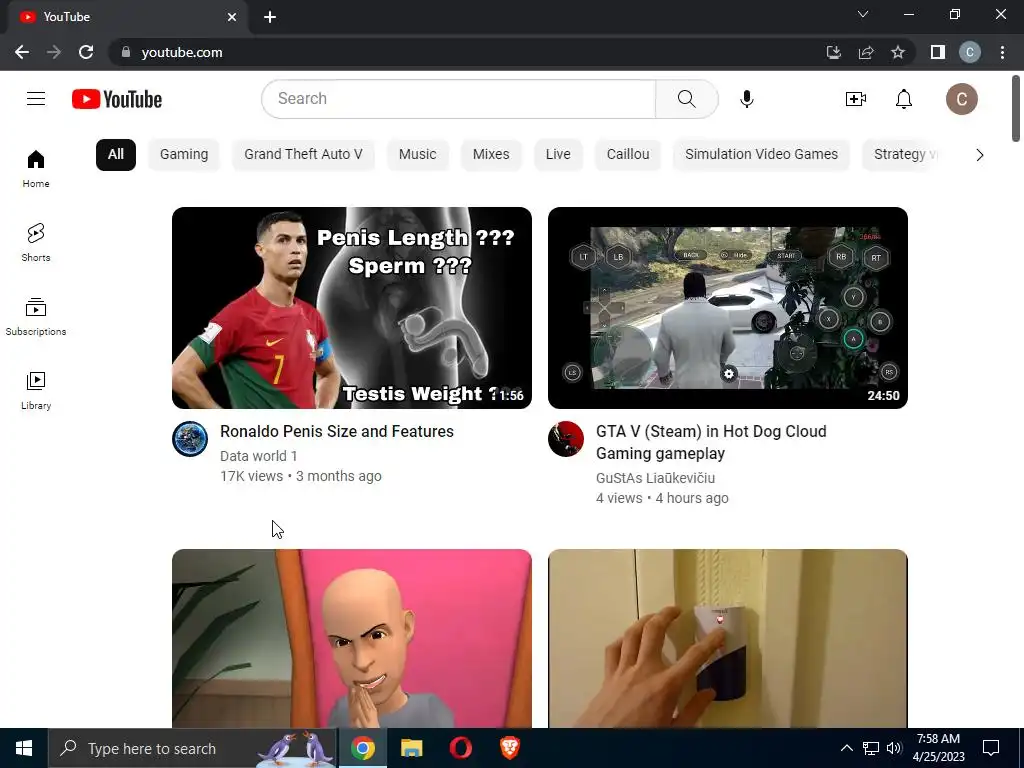Open video titled GTA V (Steam) in Hot Dog Cloud

pos(711,442)
